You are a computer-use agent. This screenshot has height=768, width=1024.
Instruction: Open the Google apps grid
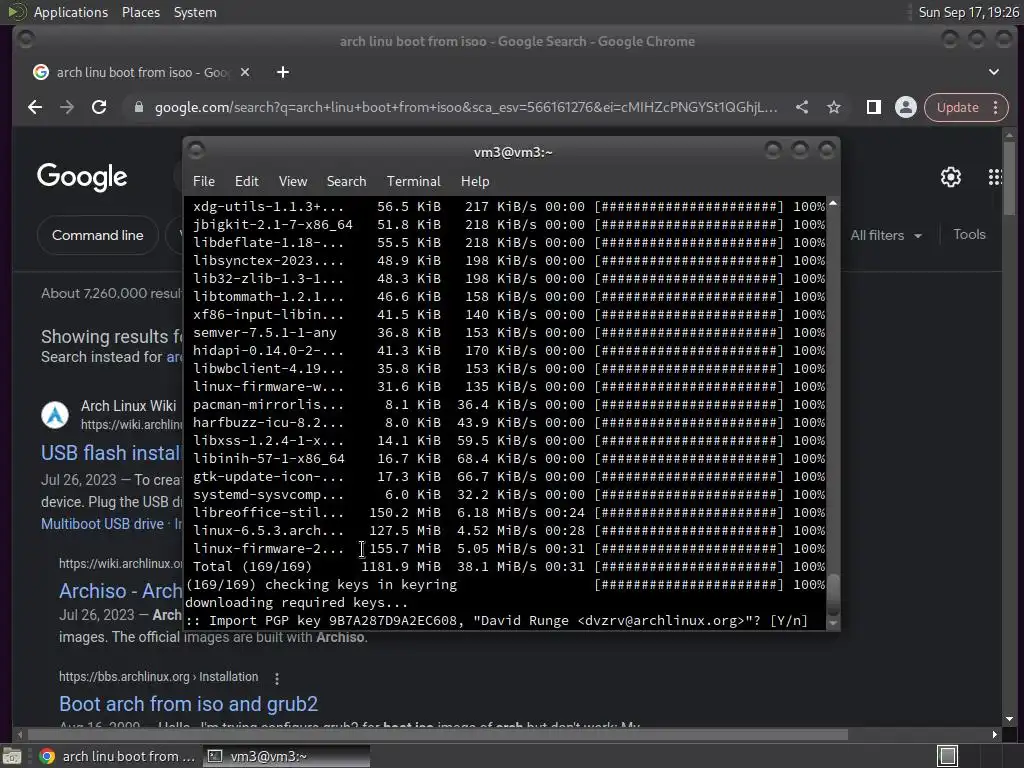pyautogui.click(x=995, y=177)
